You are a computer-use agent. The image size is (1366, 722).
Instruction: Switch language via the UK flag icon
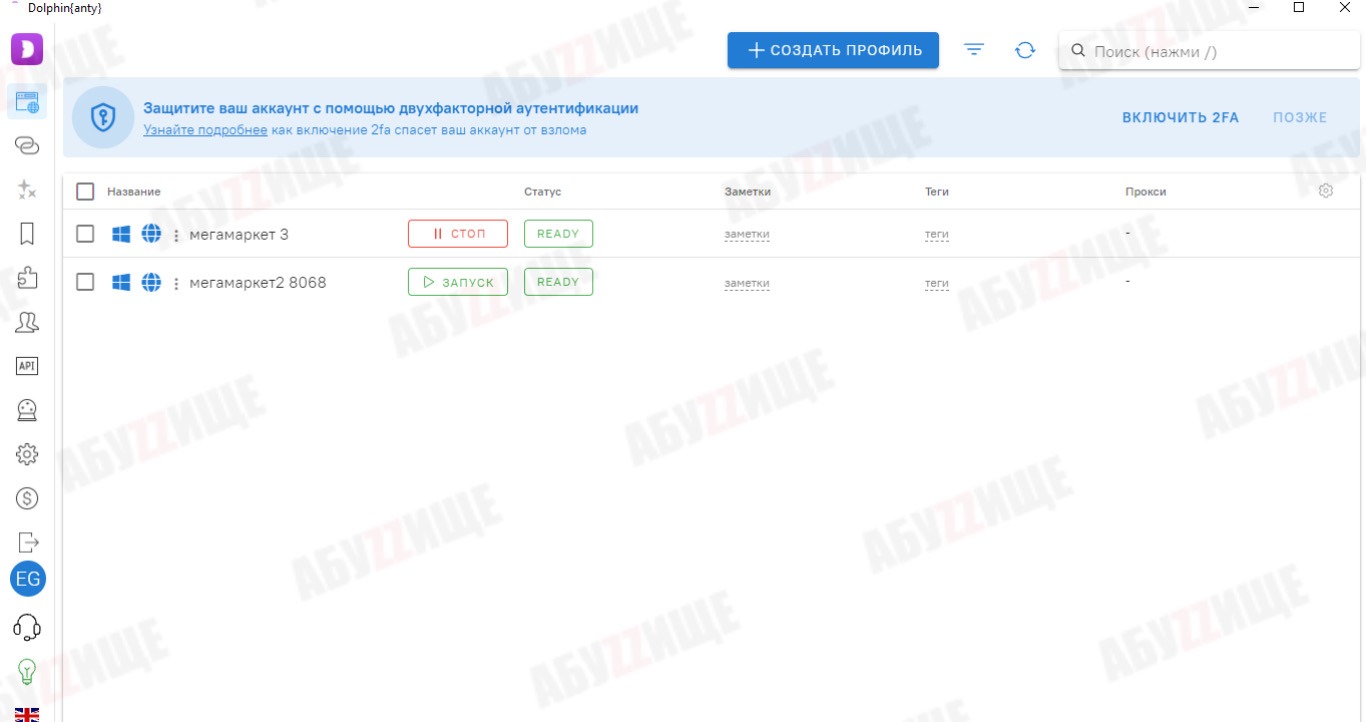(x=27, y=714)
